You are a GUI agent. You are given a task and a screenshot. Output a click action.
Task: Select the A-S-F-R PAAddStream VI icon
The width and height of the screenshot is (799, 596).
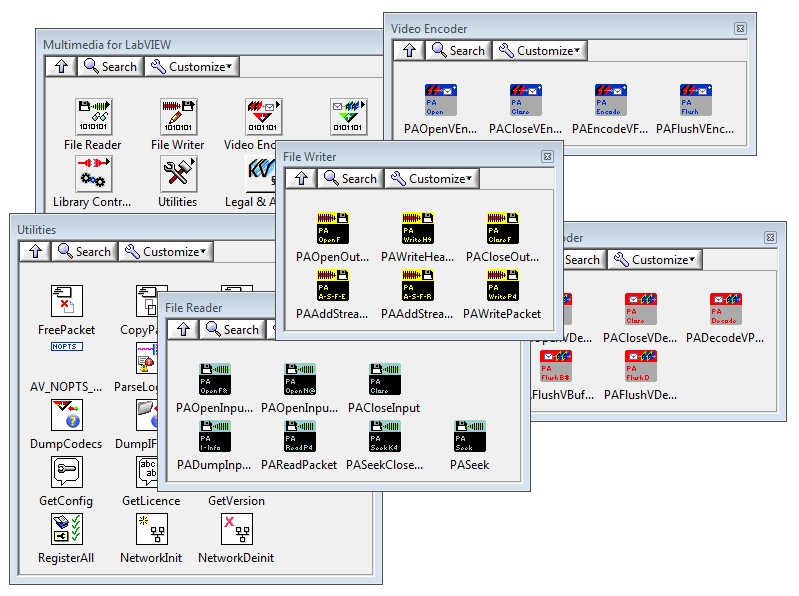(418, 285)
